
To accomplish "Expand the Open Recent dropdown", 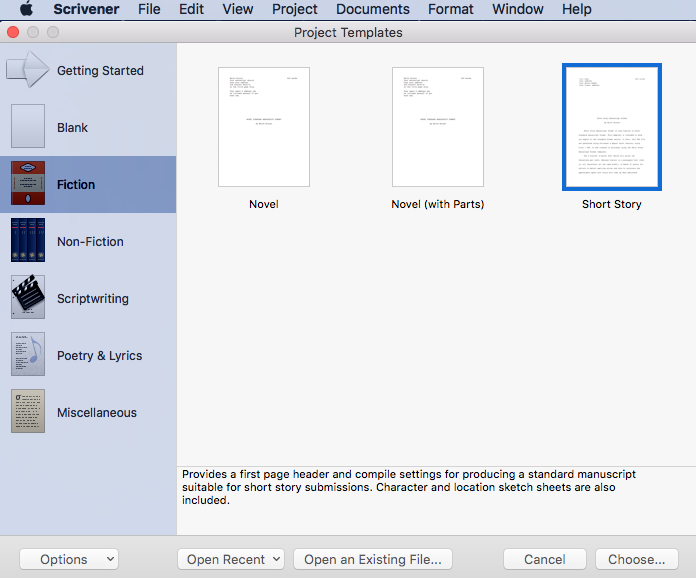I will pos(231,559).
